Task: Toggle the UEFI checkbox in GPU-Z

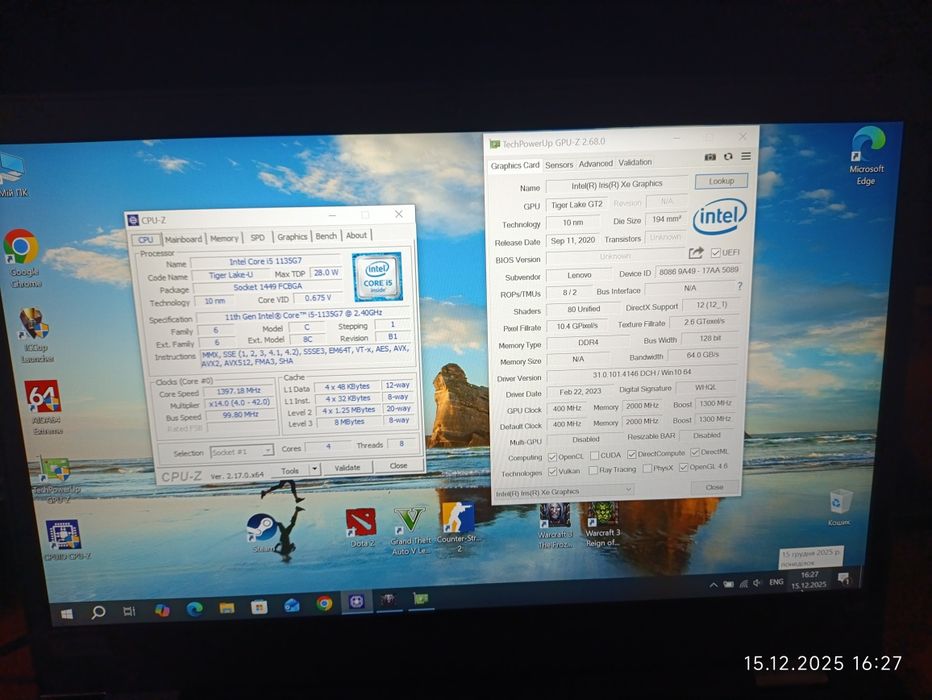Action: point(716,253)
